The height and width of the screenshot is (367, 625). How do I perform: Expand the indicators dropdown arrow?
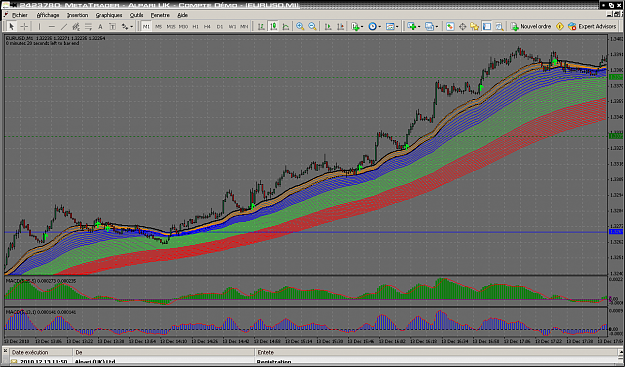[x=362, y=27]
